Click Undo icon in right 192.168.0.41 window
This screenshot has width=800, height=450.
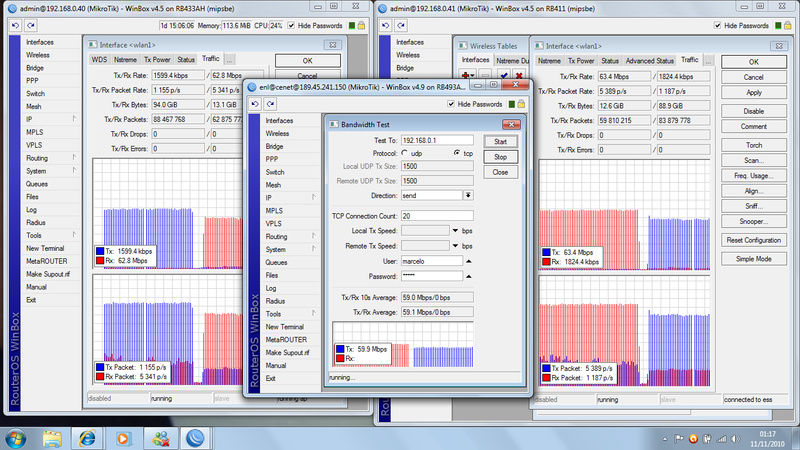[x=386, y=25]
